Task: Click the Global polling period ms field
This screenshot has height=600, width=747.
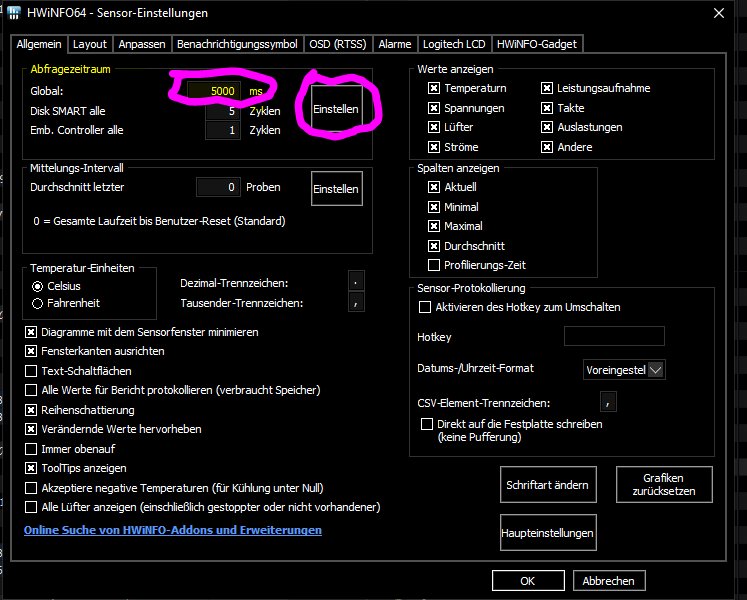Action: pyautogui.click(x=213, y=91)
